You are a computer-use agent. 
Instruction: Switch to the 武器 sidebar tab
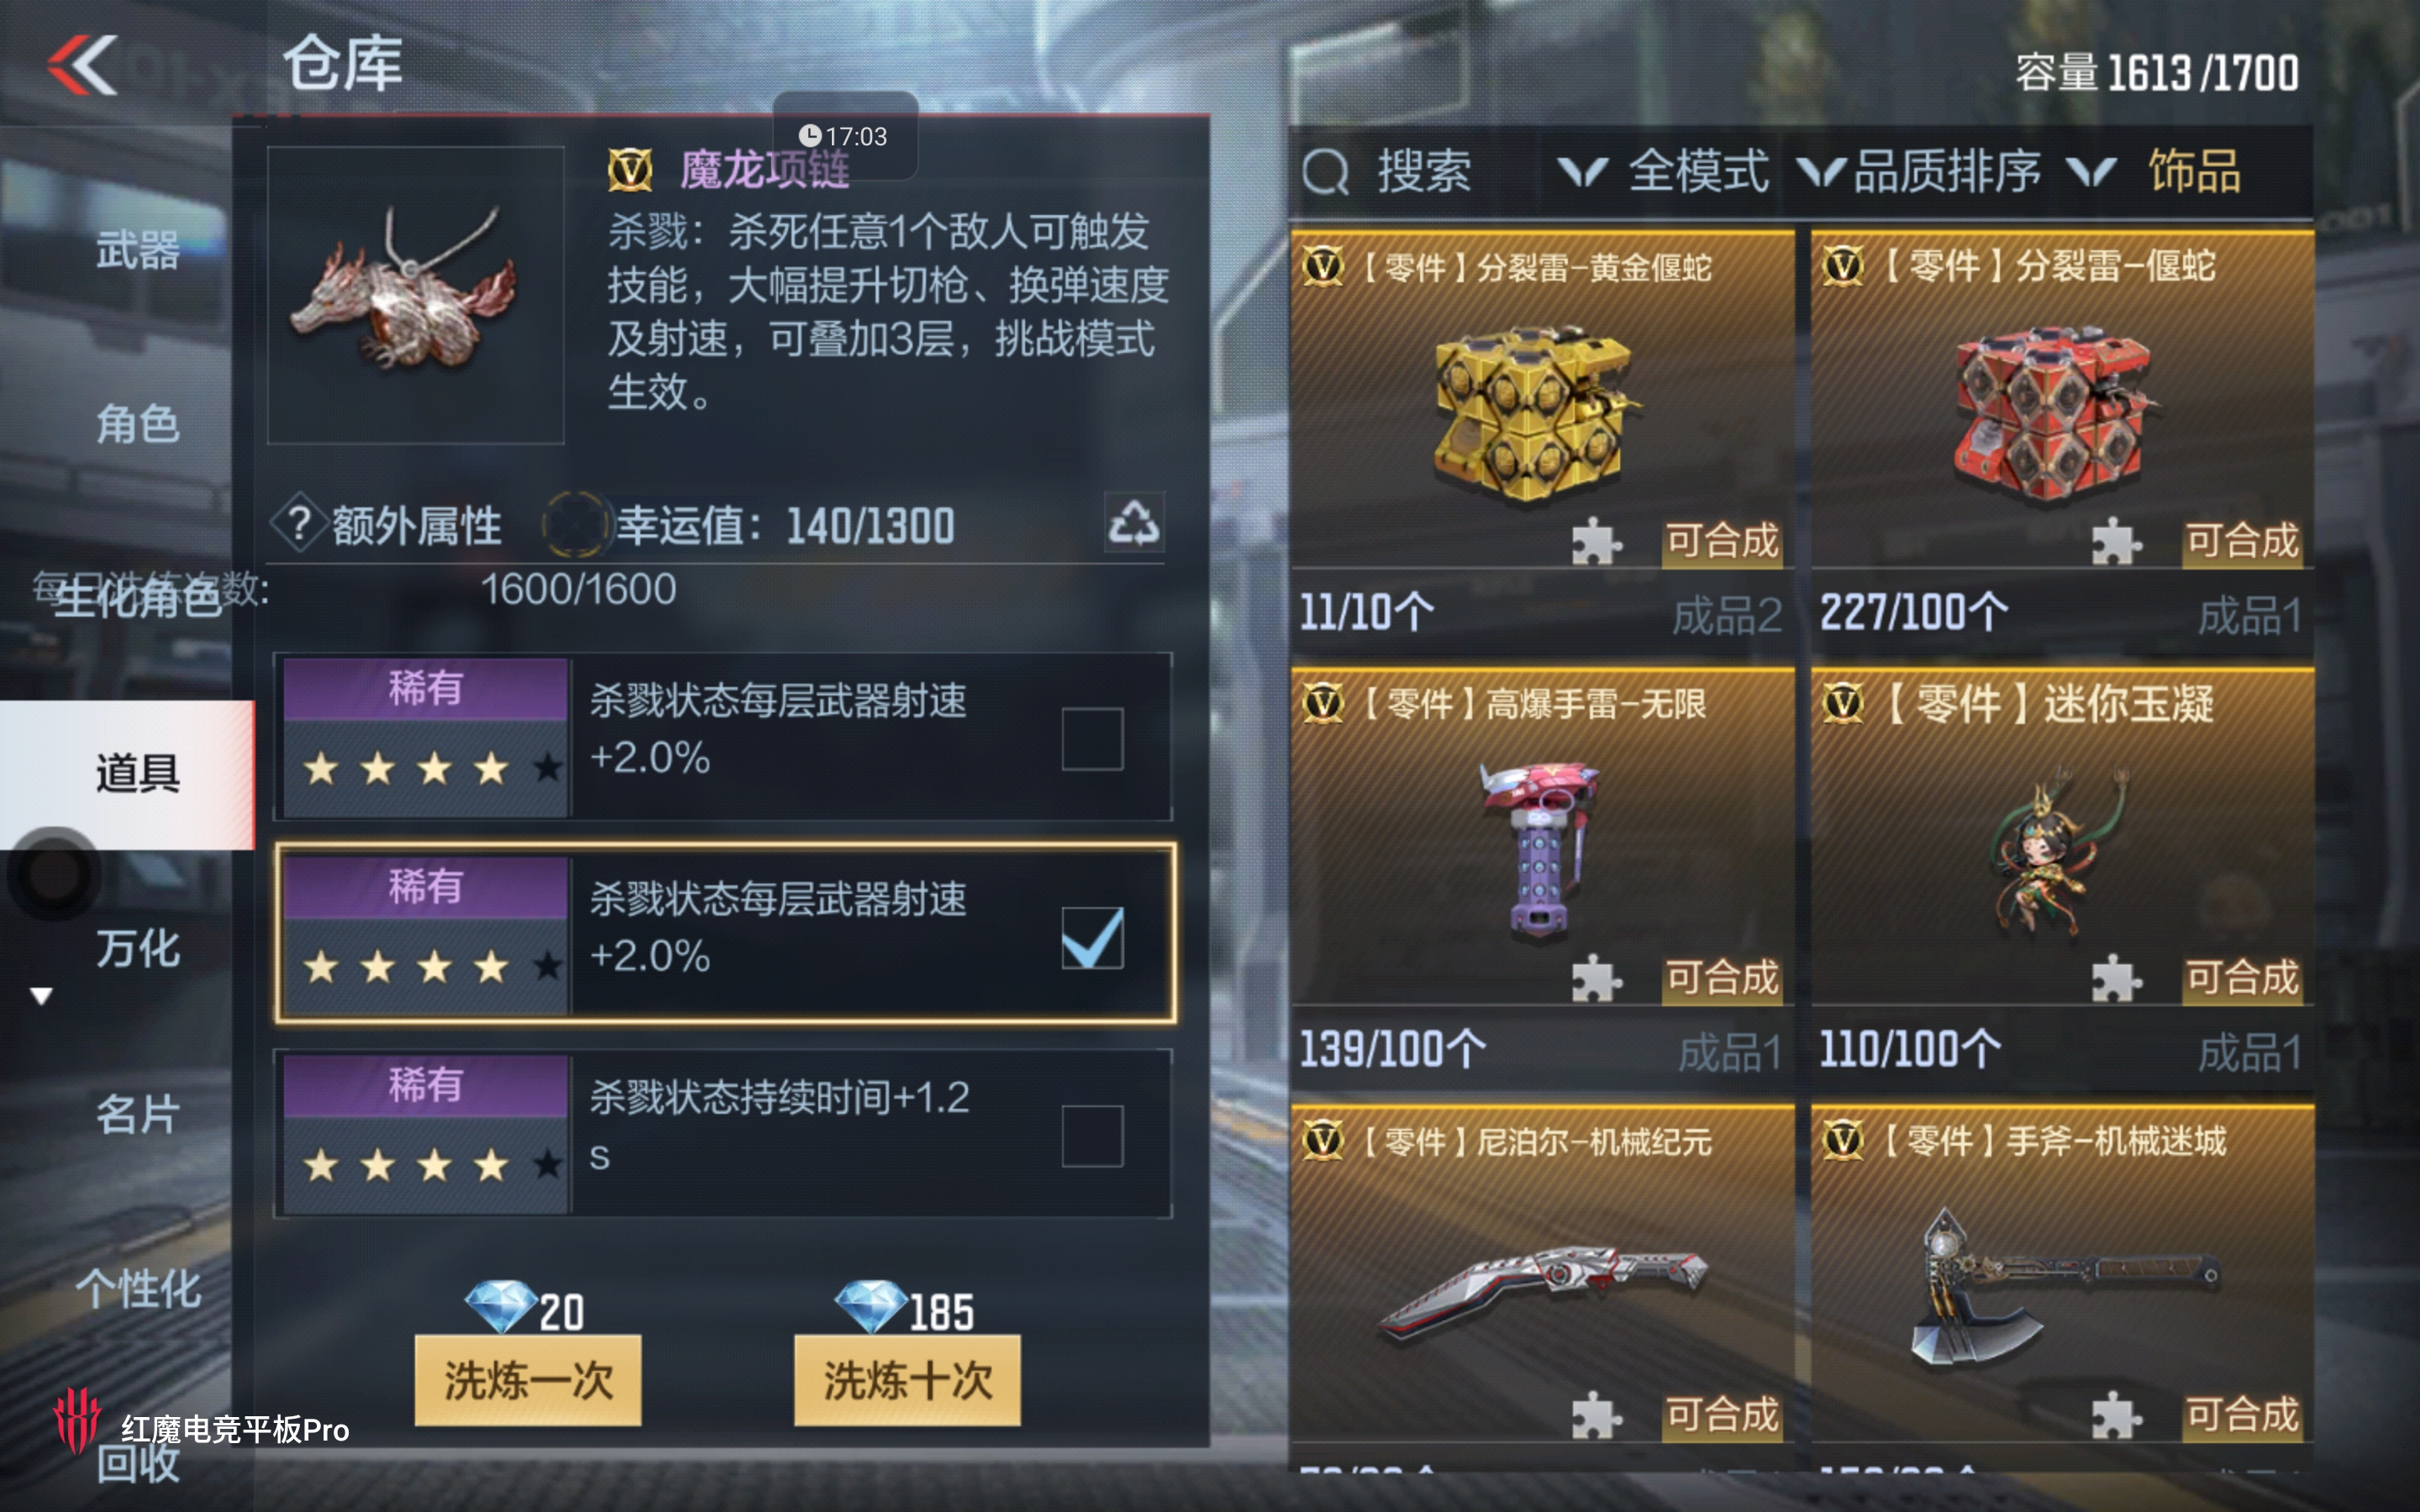pos(138,249)
